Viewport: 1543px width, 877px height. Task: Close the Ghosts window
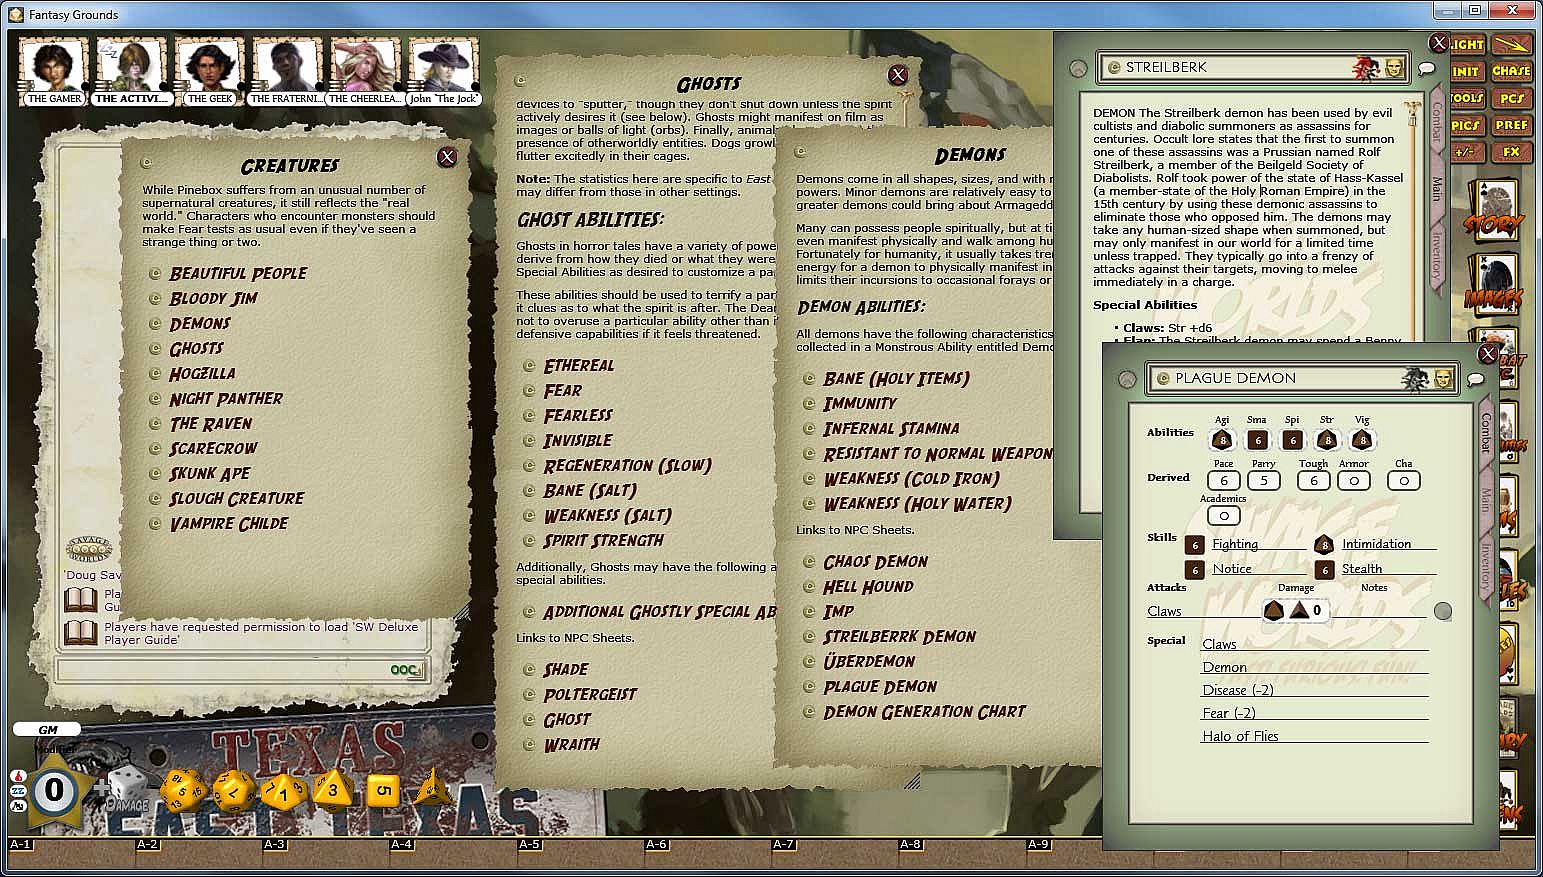tap(898, 75)
